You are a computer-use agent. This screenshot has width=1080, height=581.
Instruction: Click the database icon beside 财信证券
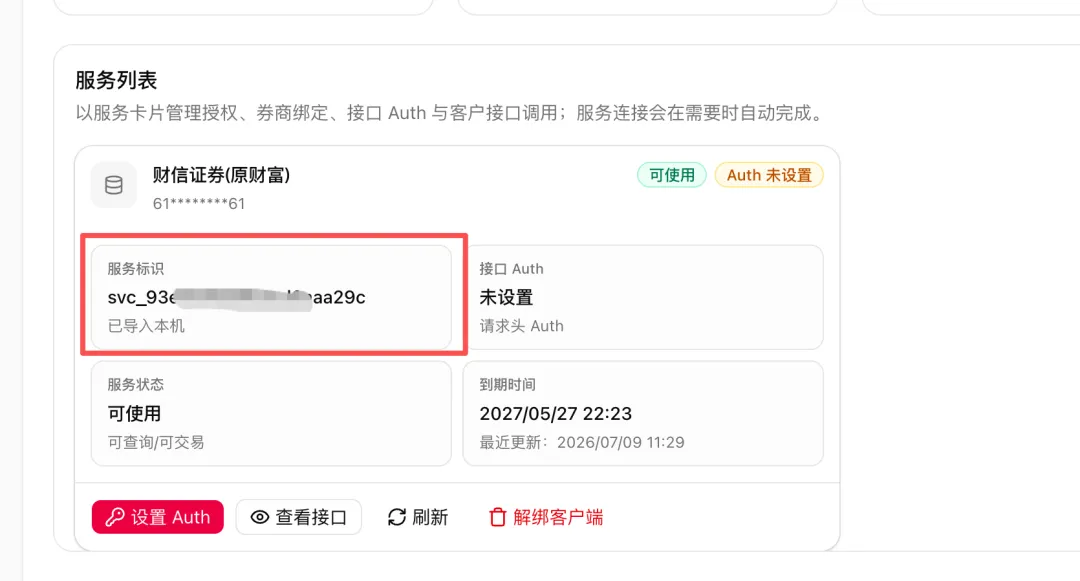(x=114, y=185)
